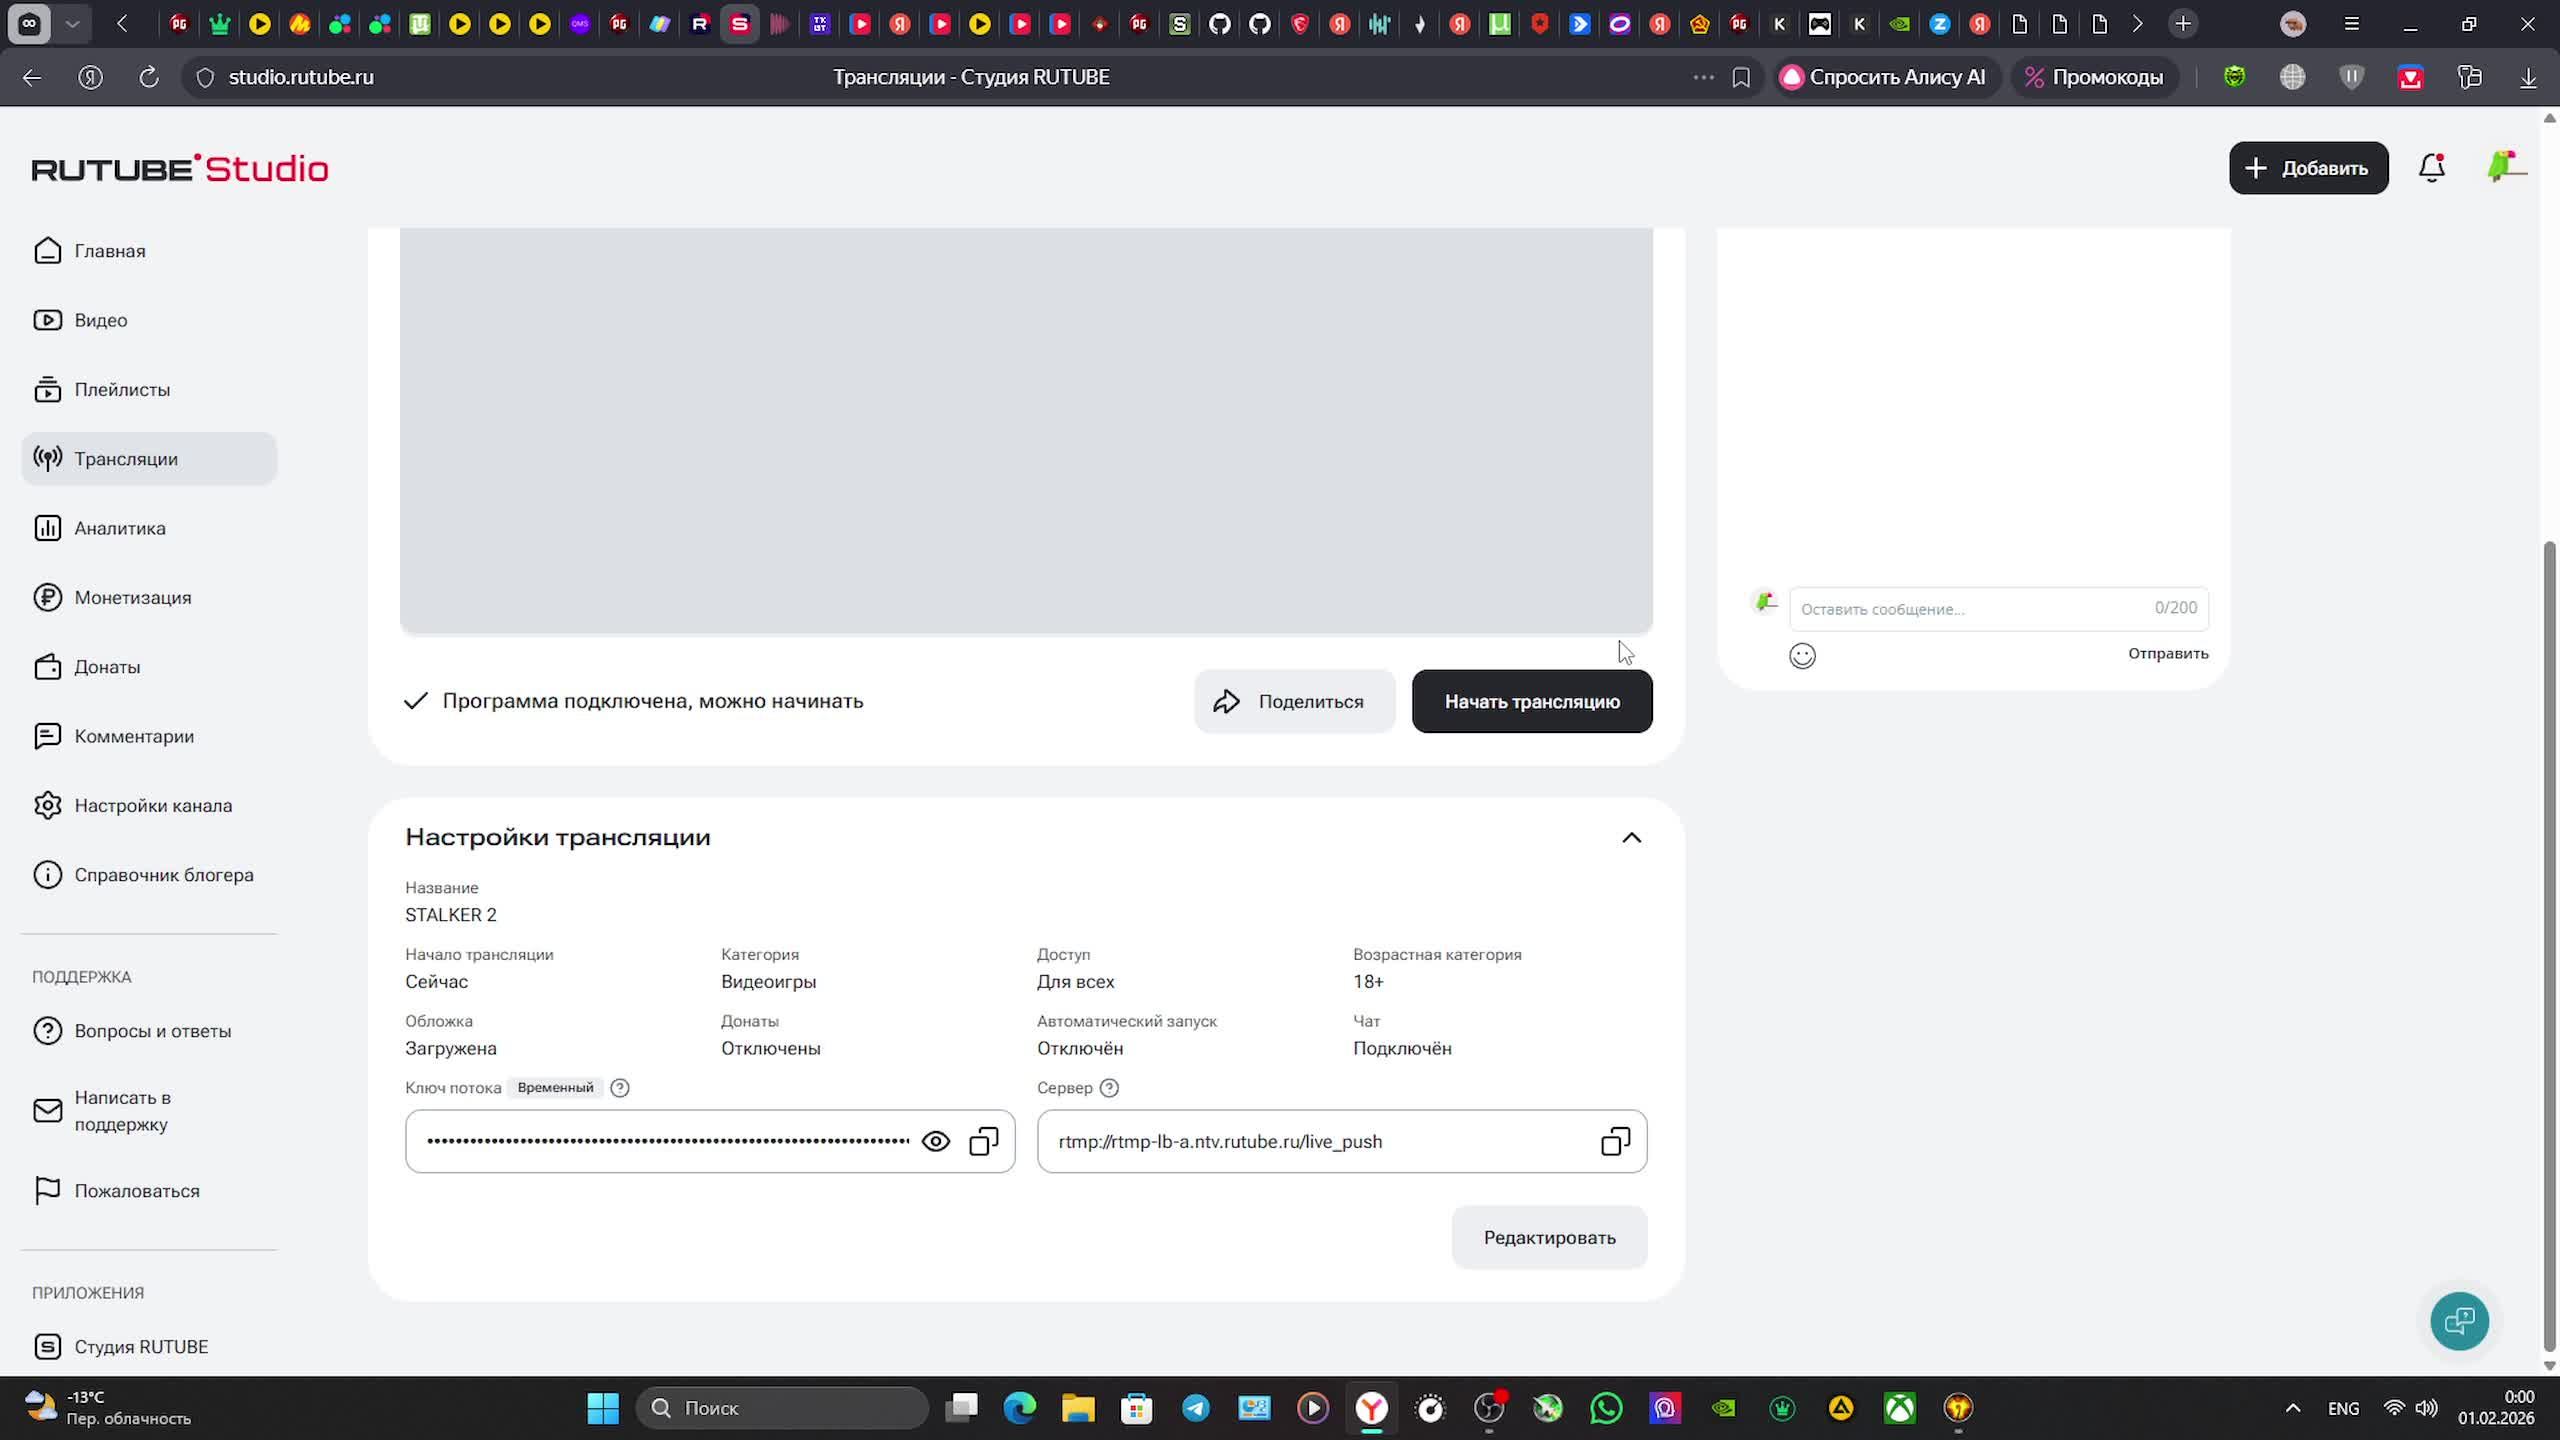This screenshot has height=1440, width=2560.
Task: Open the notifications bell
Action: tap(2432, 168)
